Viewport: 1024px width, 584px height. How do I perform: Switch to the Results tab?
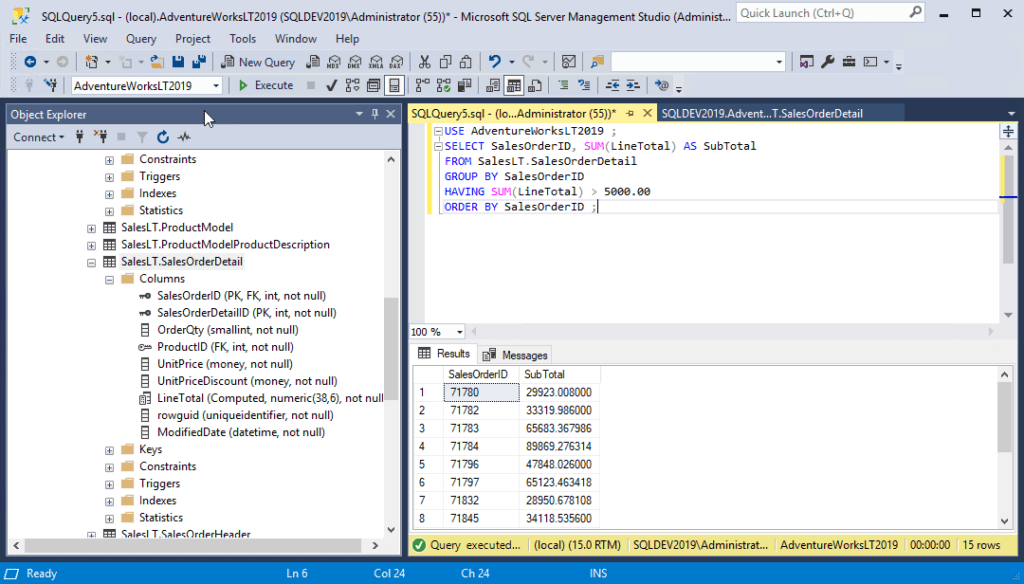444,353
